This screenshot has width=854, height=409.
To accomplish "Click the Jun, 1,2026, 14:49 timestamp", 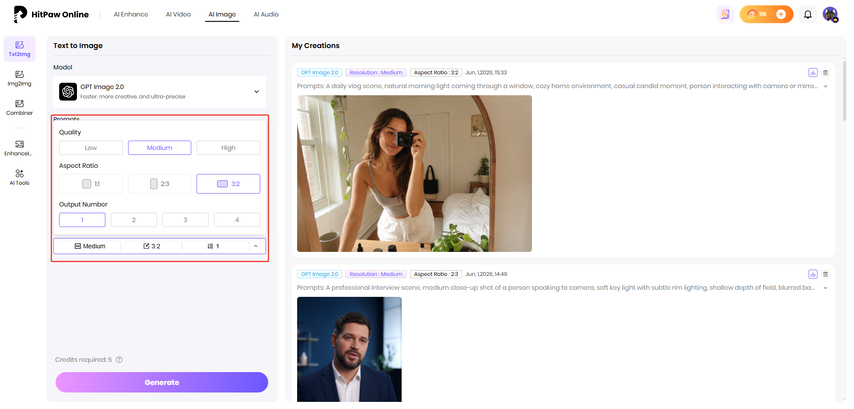I will 486,274.
